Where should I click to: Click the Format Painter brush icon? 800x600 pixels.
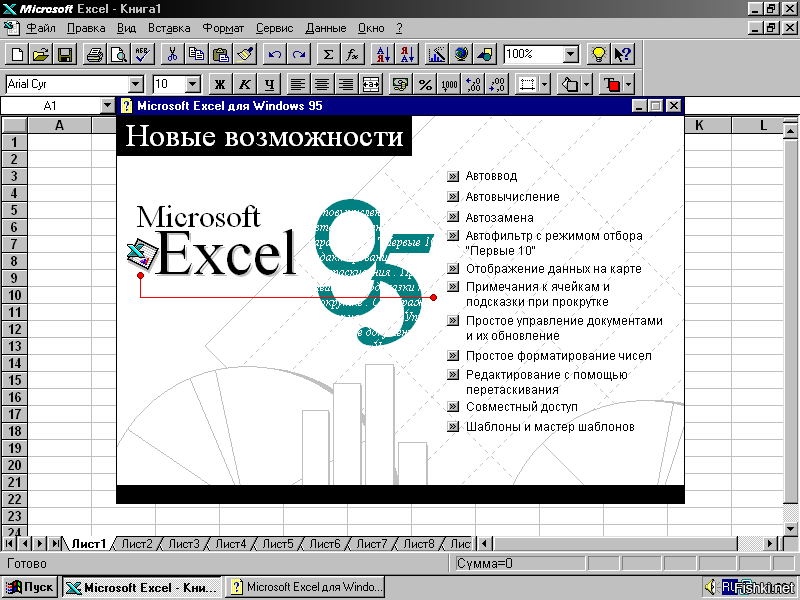244,54
